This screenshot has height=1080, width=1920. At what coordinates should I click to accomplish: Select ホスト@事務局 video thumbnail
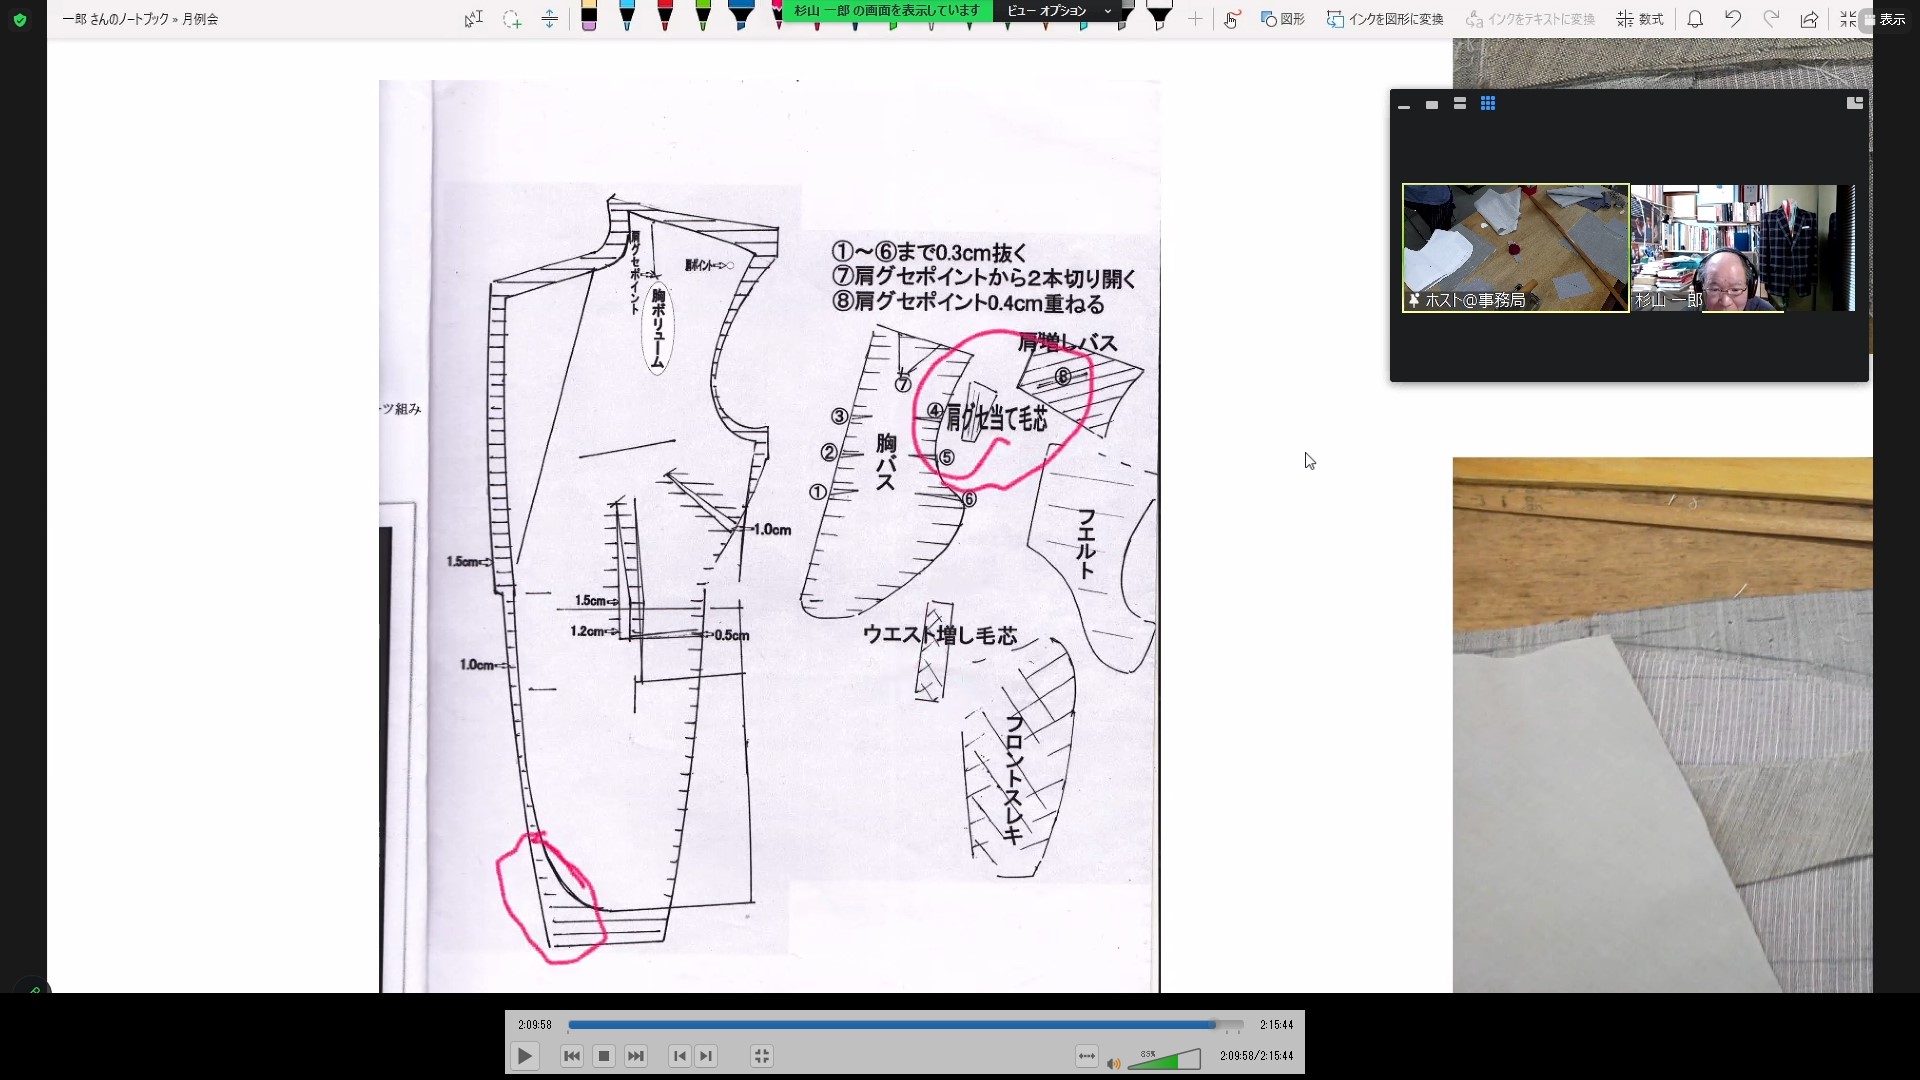1515,247
